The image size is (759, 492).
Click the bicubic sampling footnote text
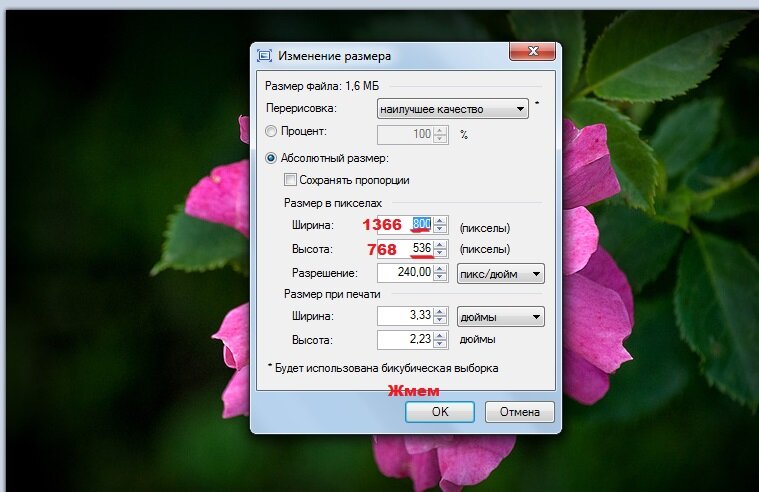[x=383, y=368]
